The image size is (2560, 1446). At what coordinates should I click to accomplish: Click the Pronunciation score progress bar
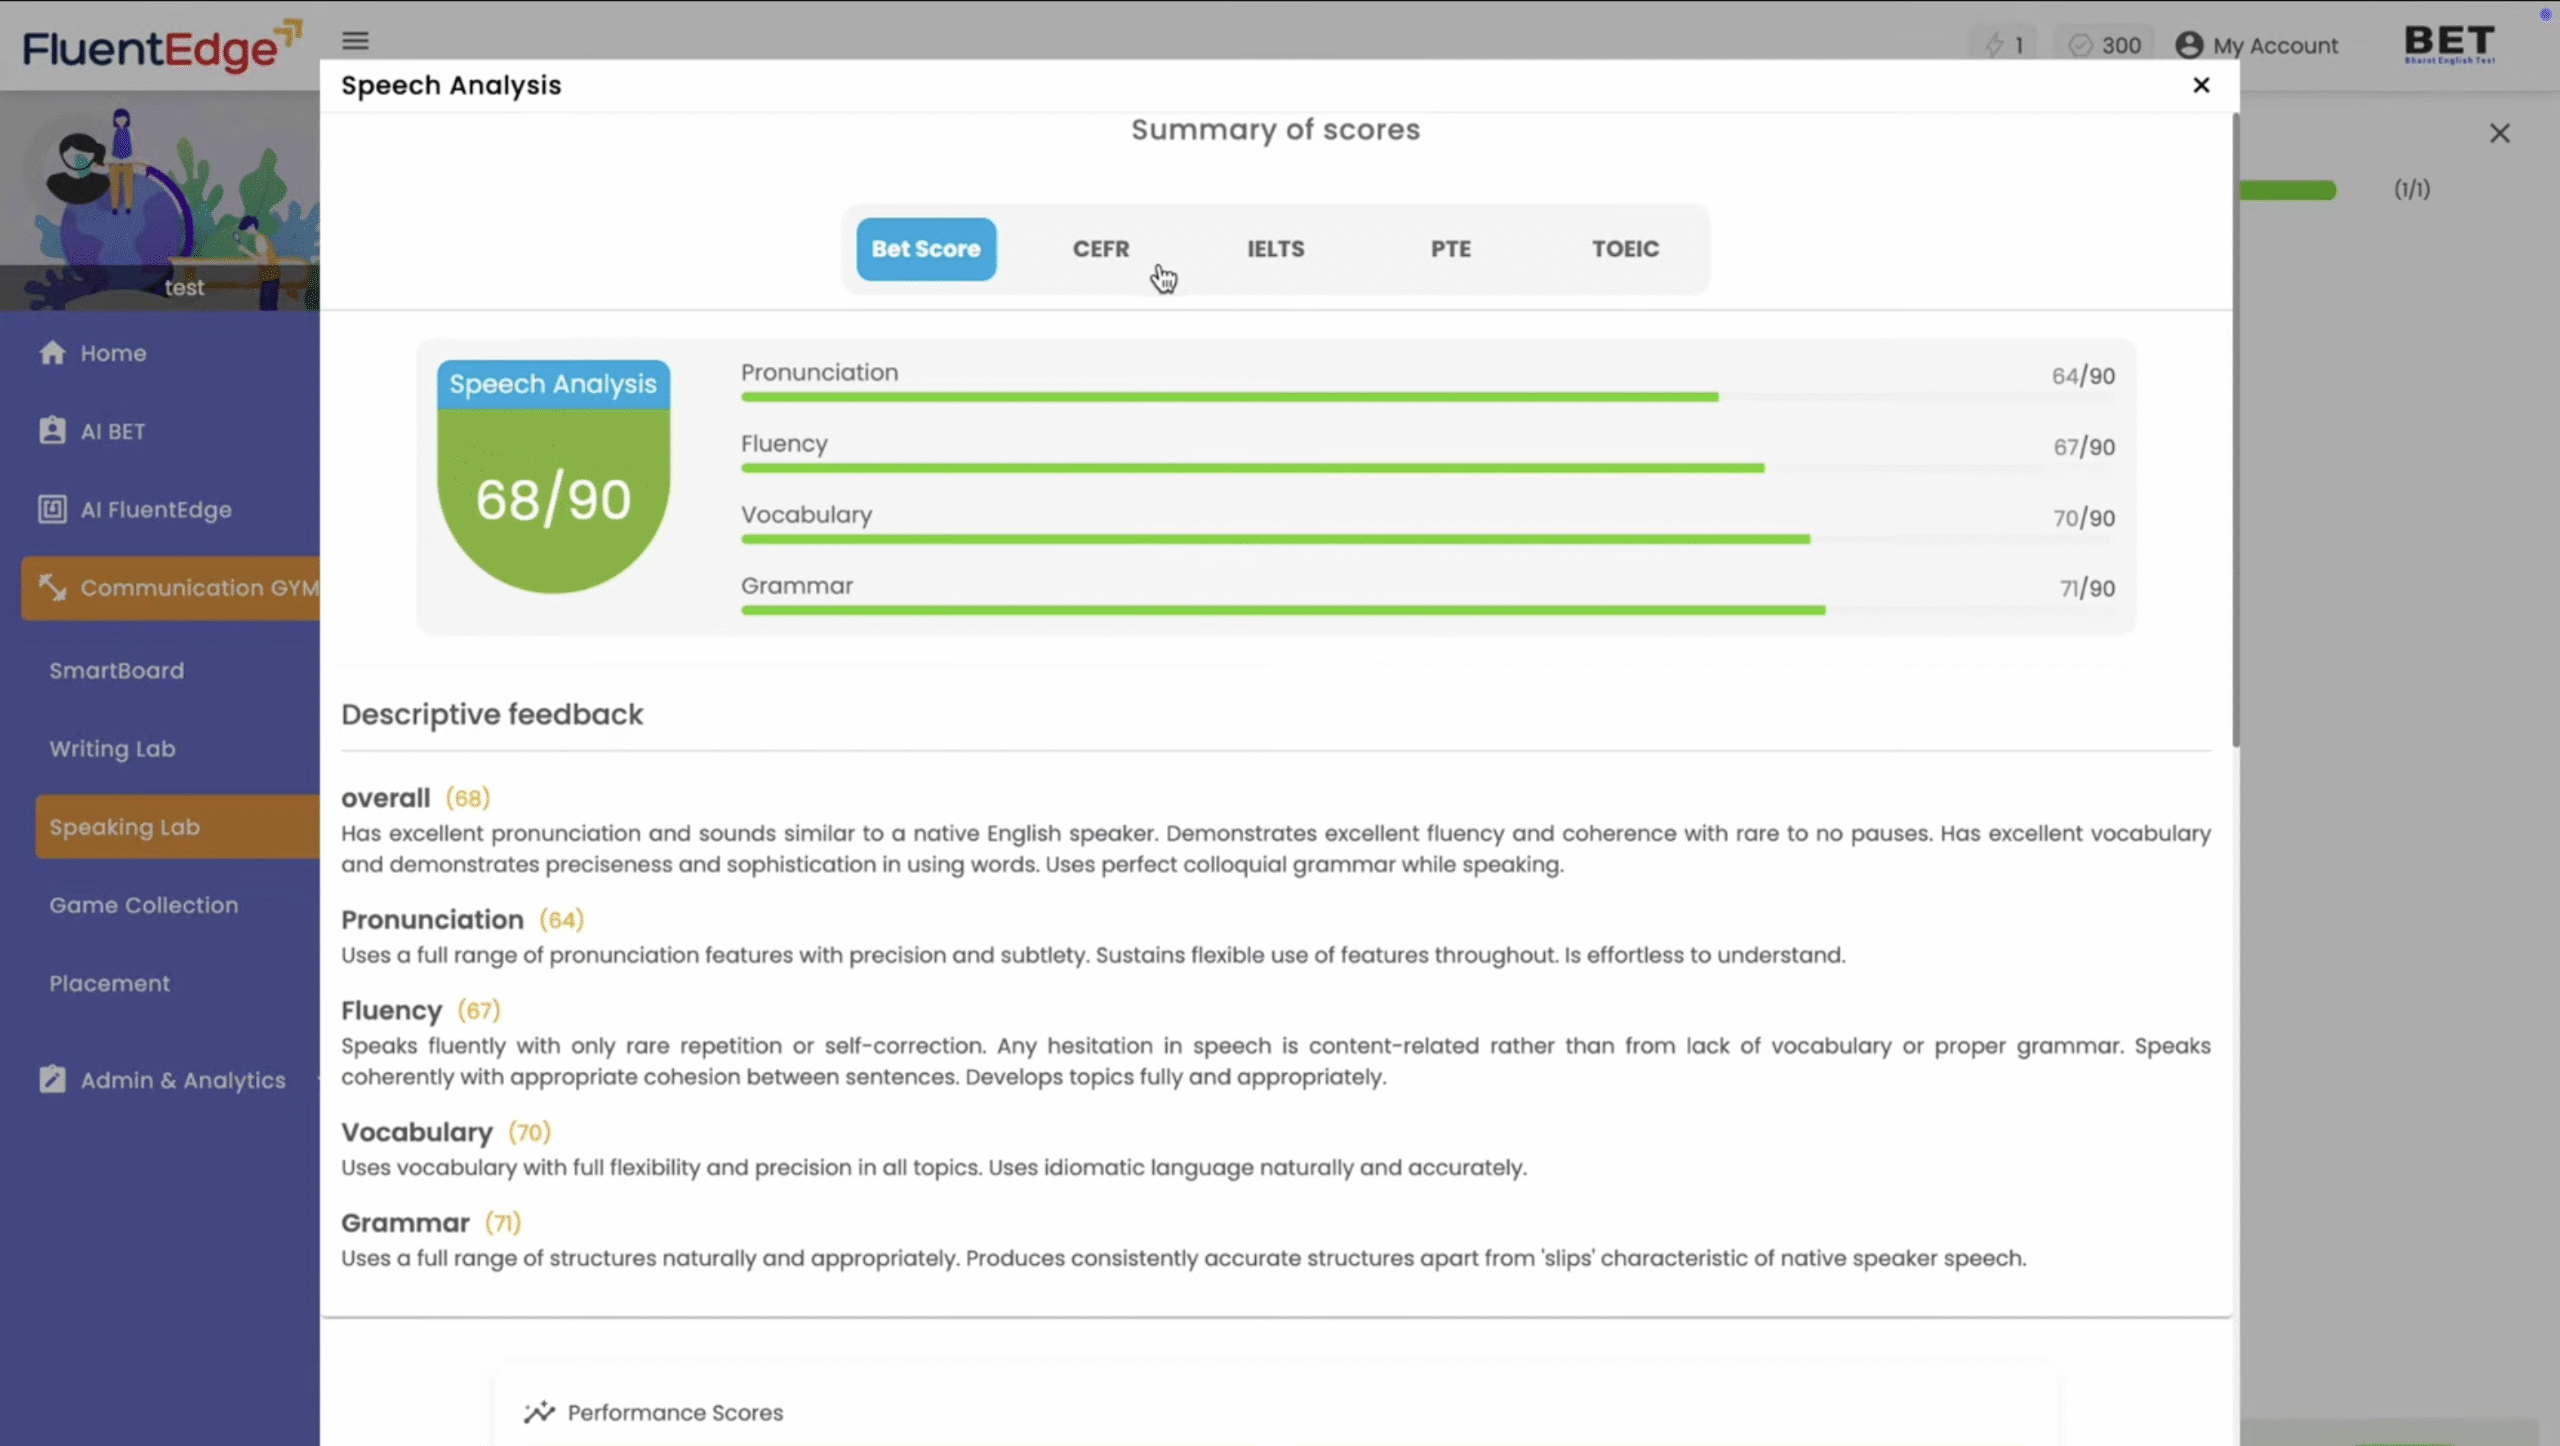click(1229, 397)
